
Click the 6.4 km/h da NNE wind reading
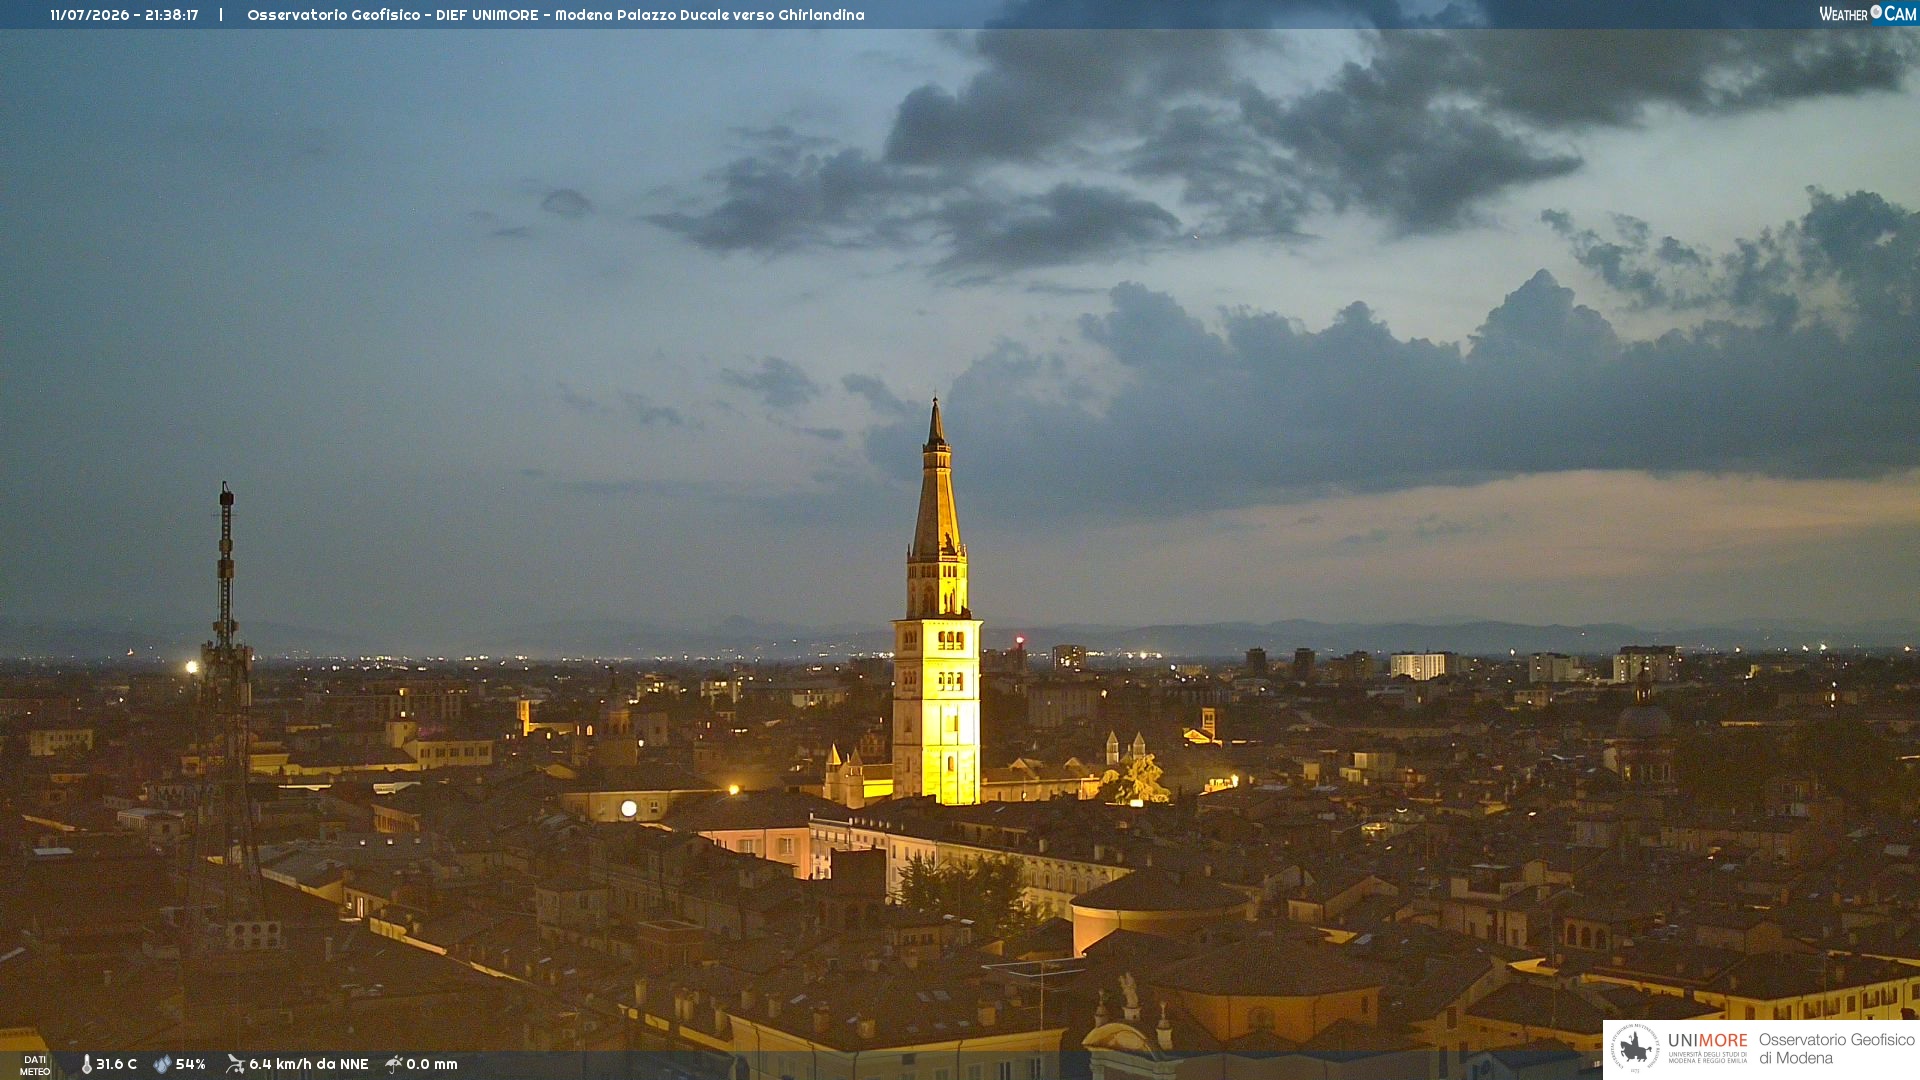tap(308, 1065)
